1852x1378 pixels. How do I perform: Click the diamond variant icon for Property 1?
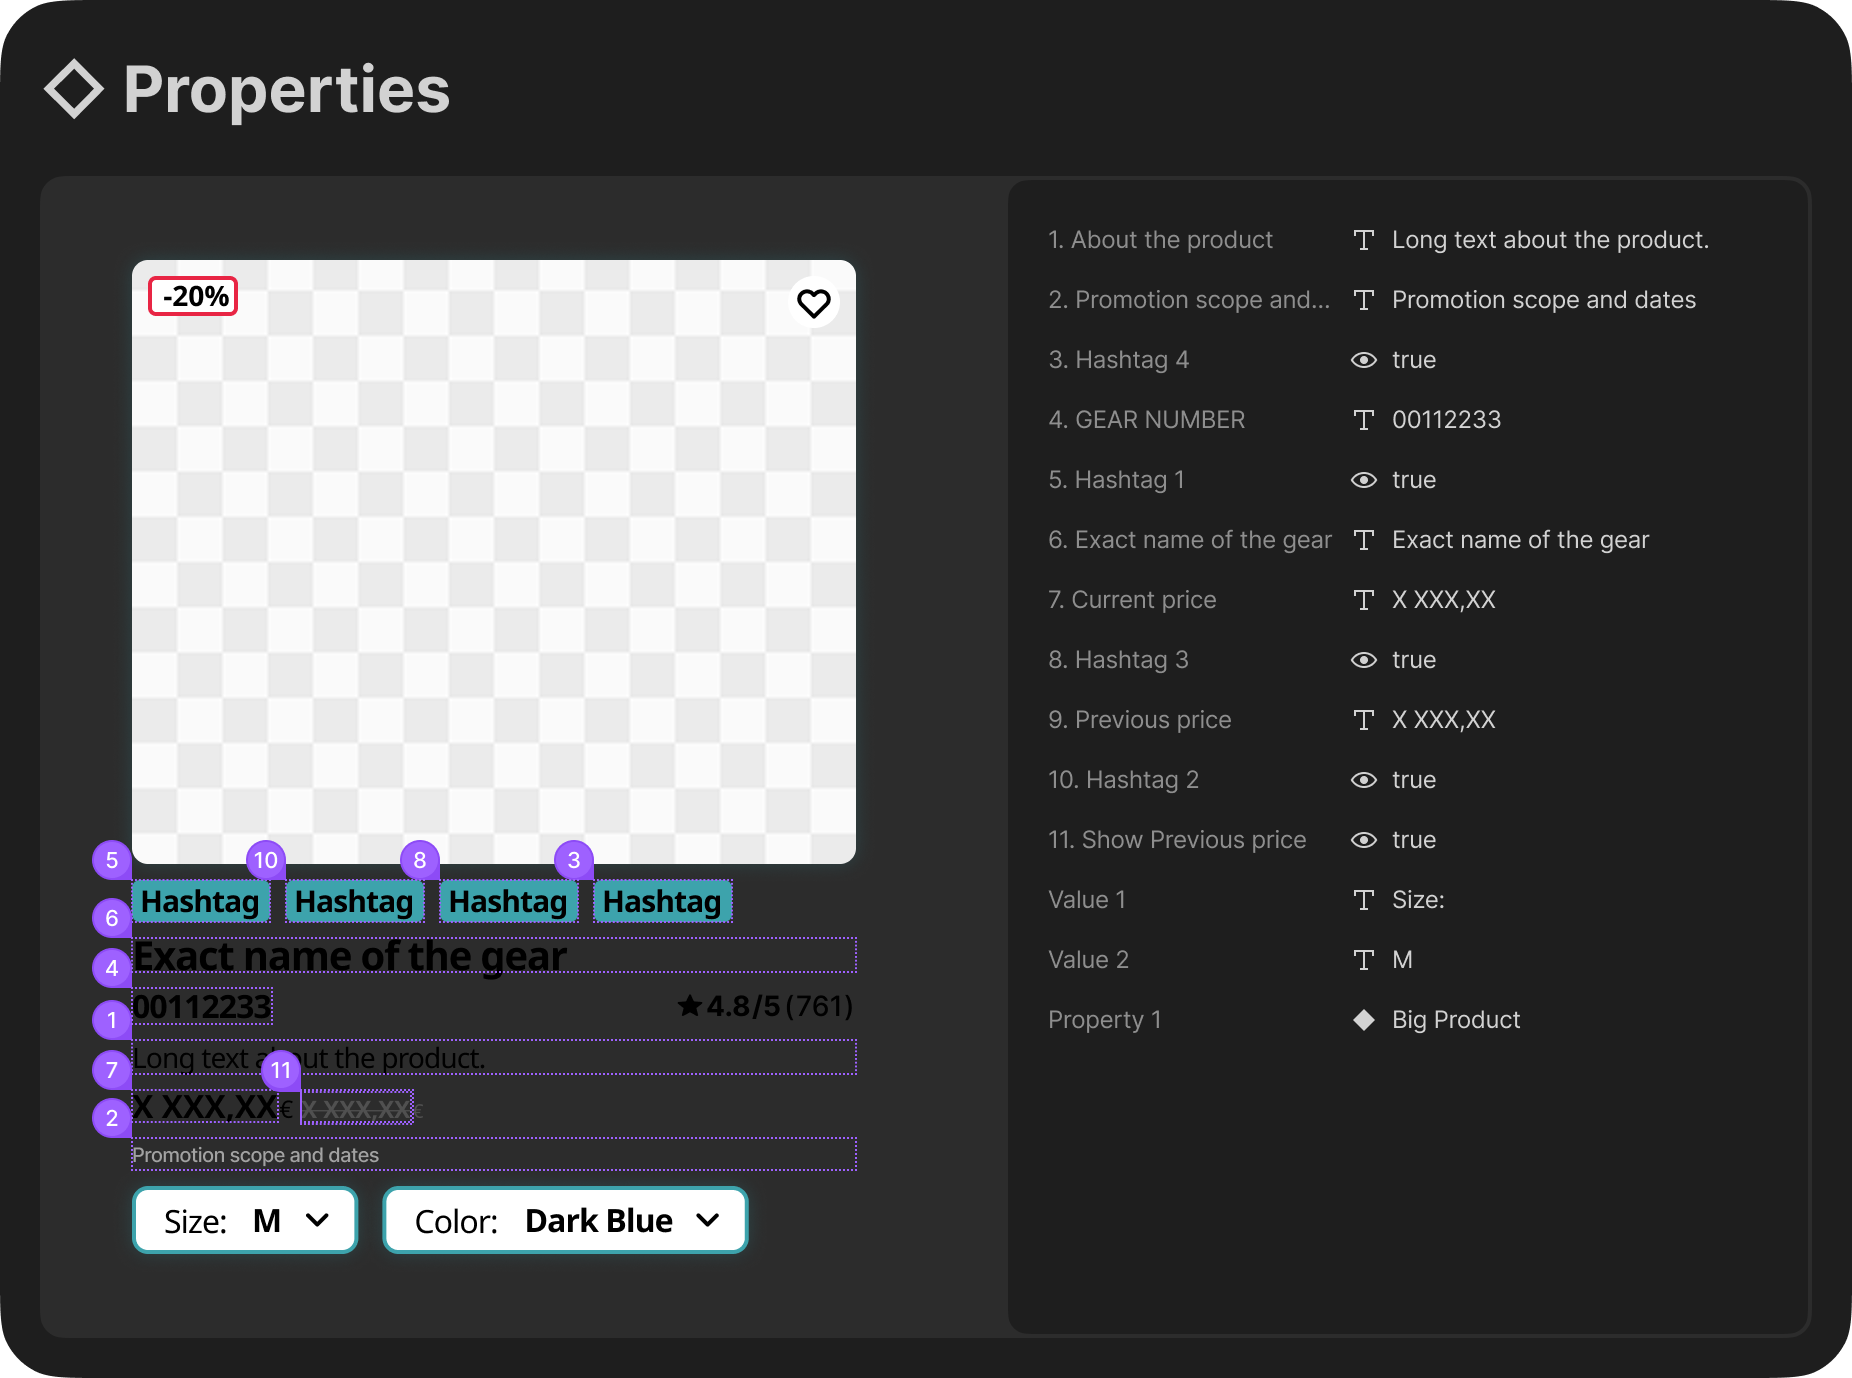pyautogui.click(x=1363, y=1020)
